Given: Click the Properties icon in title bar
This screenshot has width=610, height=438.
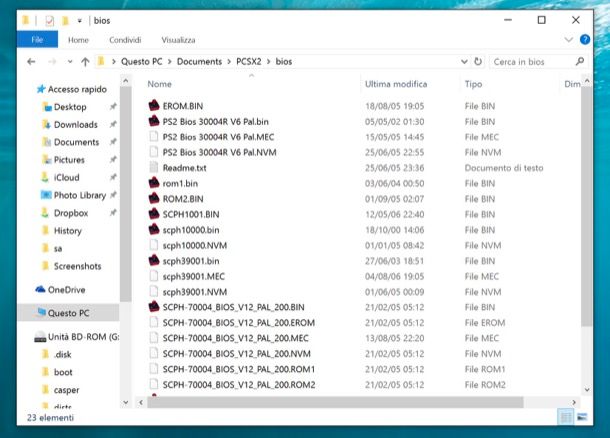Looking at the screenshot, I should click(x=49, y=21).
